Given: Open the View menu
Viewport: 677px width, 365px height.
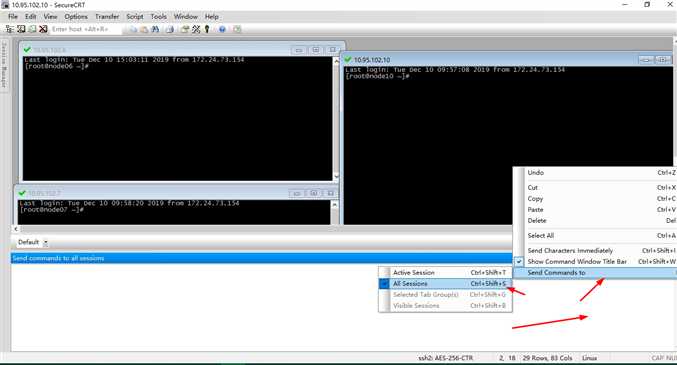Looking at the screenshot, I should point(50,16).
